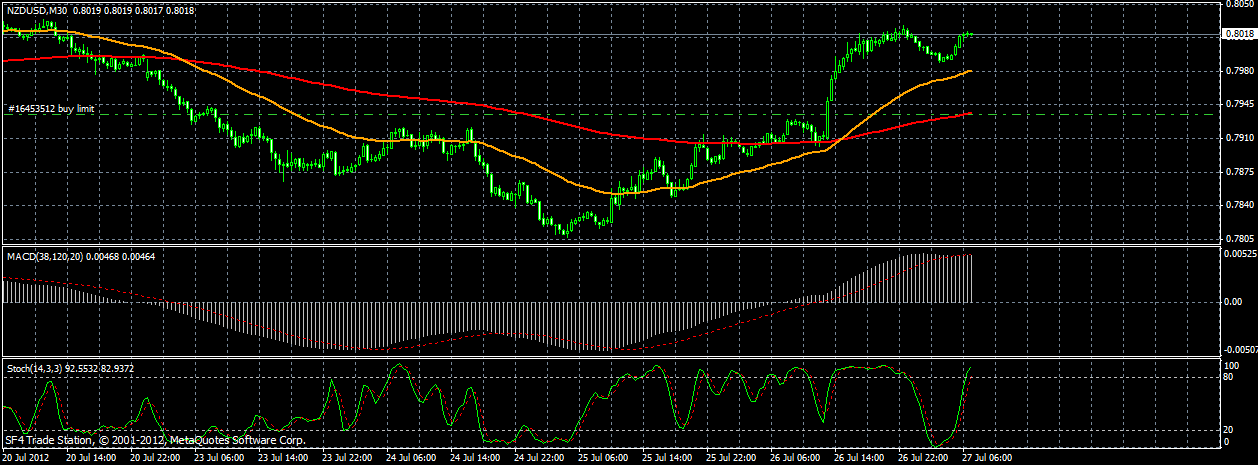This screenshot has height=465, width=1258.
Task: Click Stochastic scale level 100
Action: pyautogui.click(x=1233, y=365)
